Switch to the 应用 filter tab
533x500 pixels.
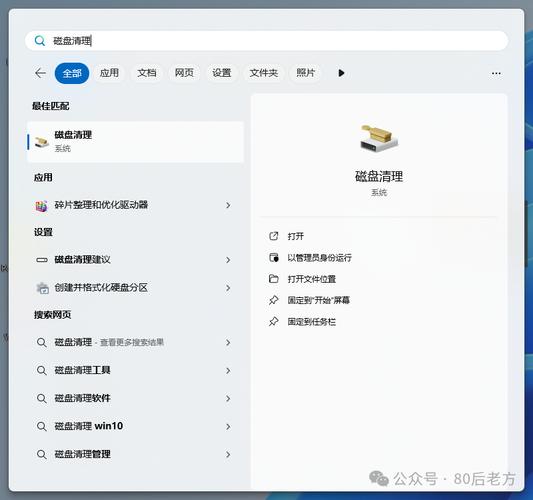(x=109, y=73)
